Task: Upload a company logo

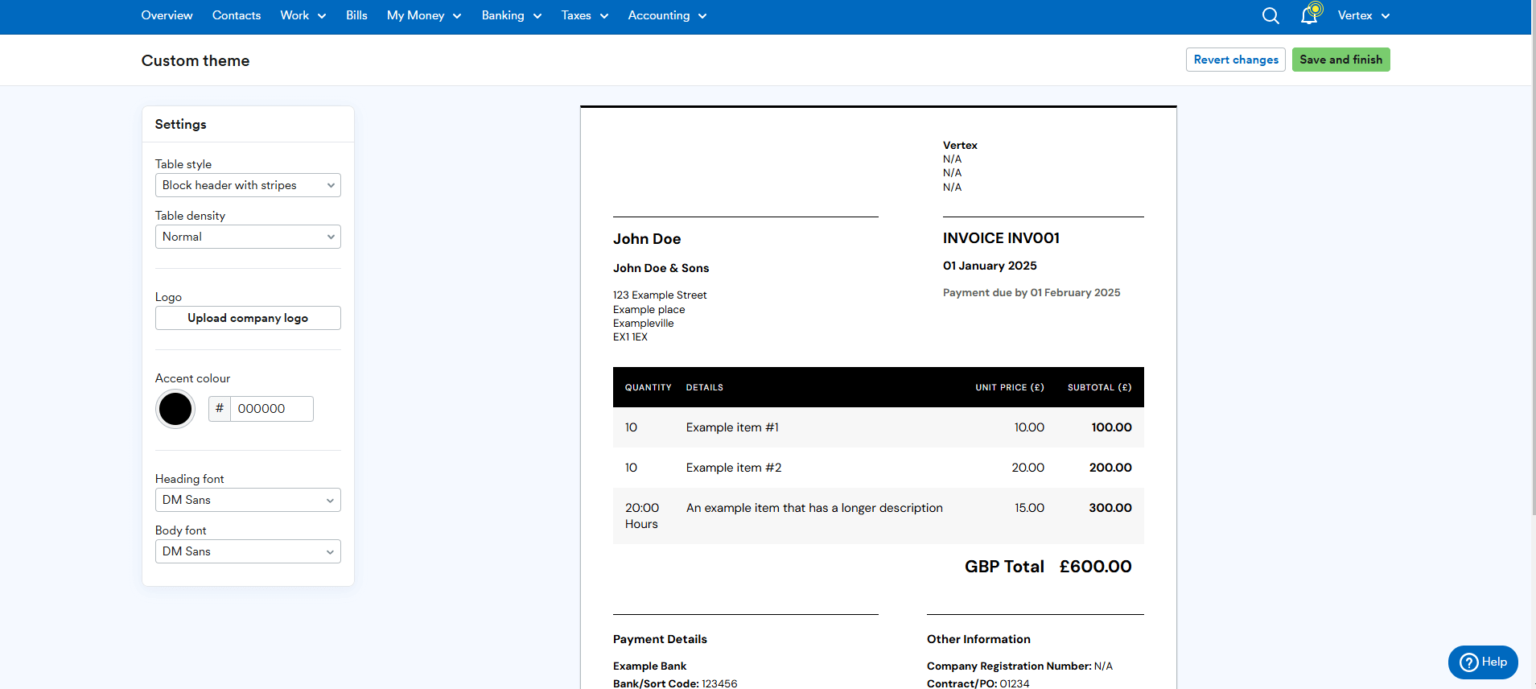Action: tap(247, 317)
